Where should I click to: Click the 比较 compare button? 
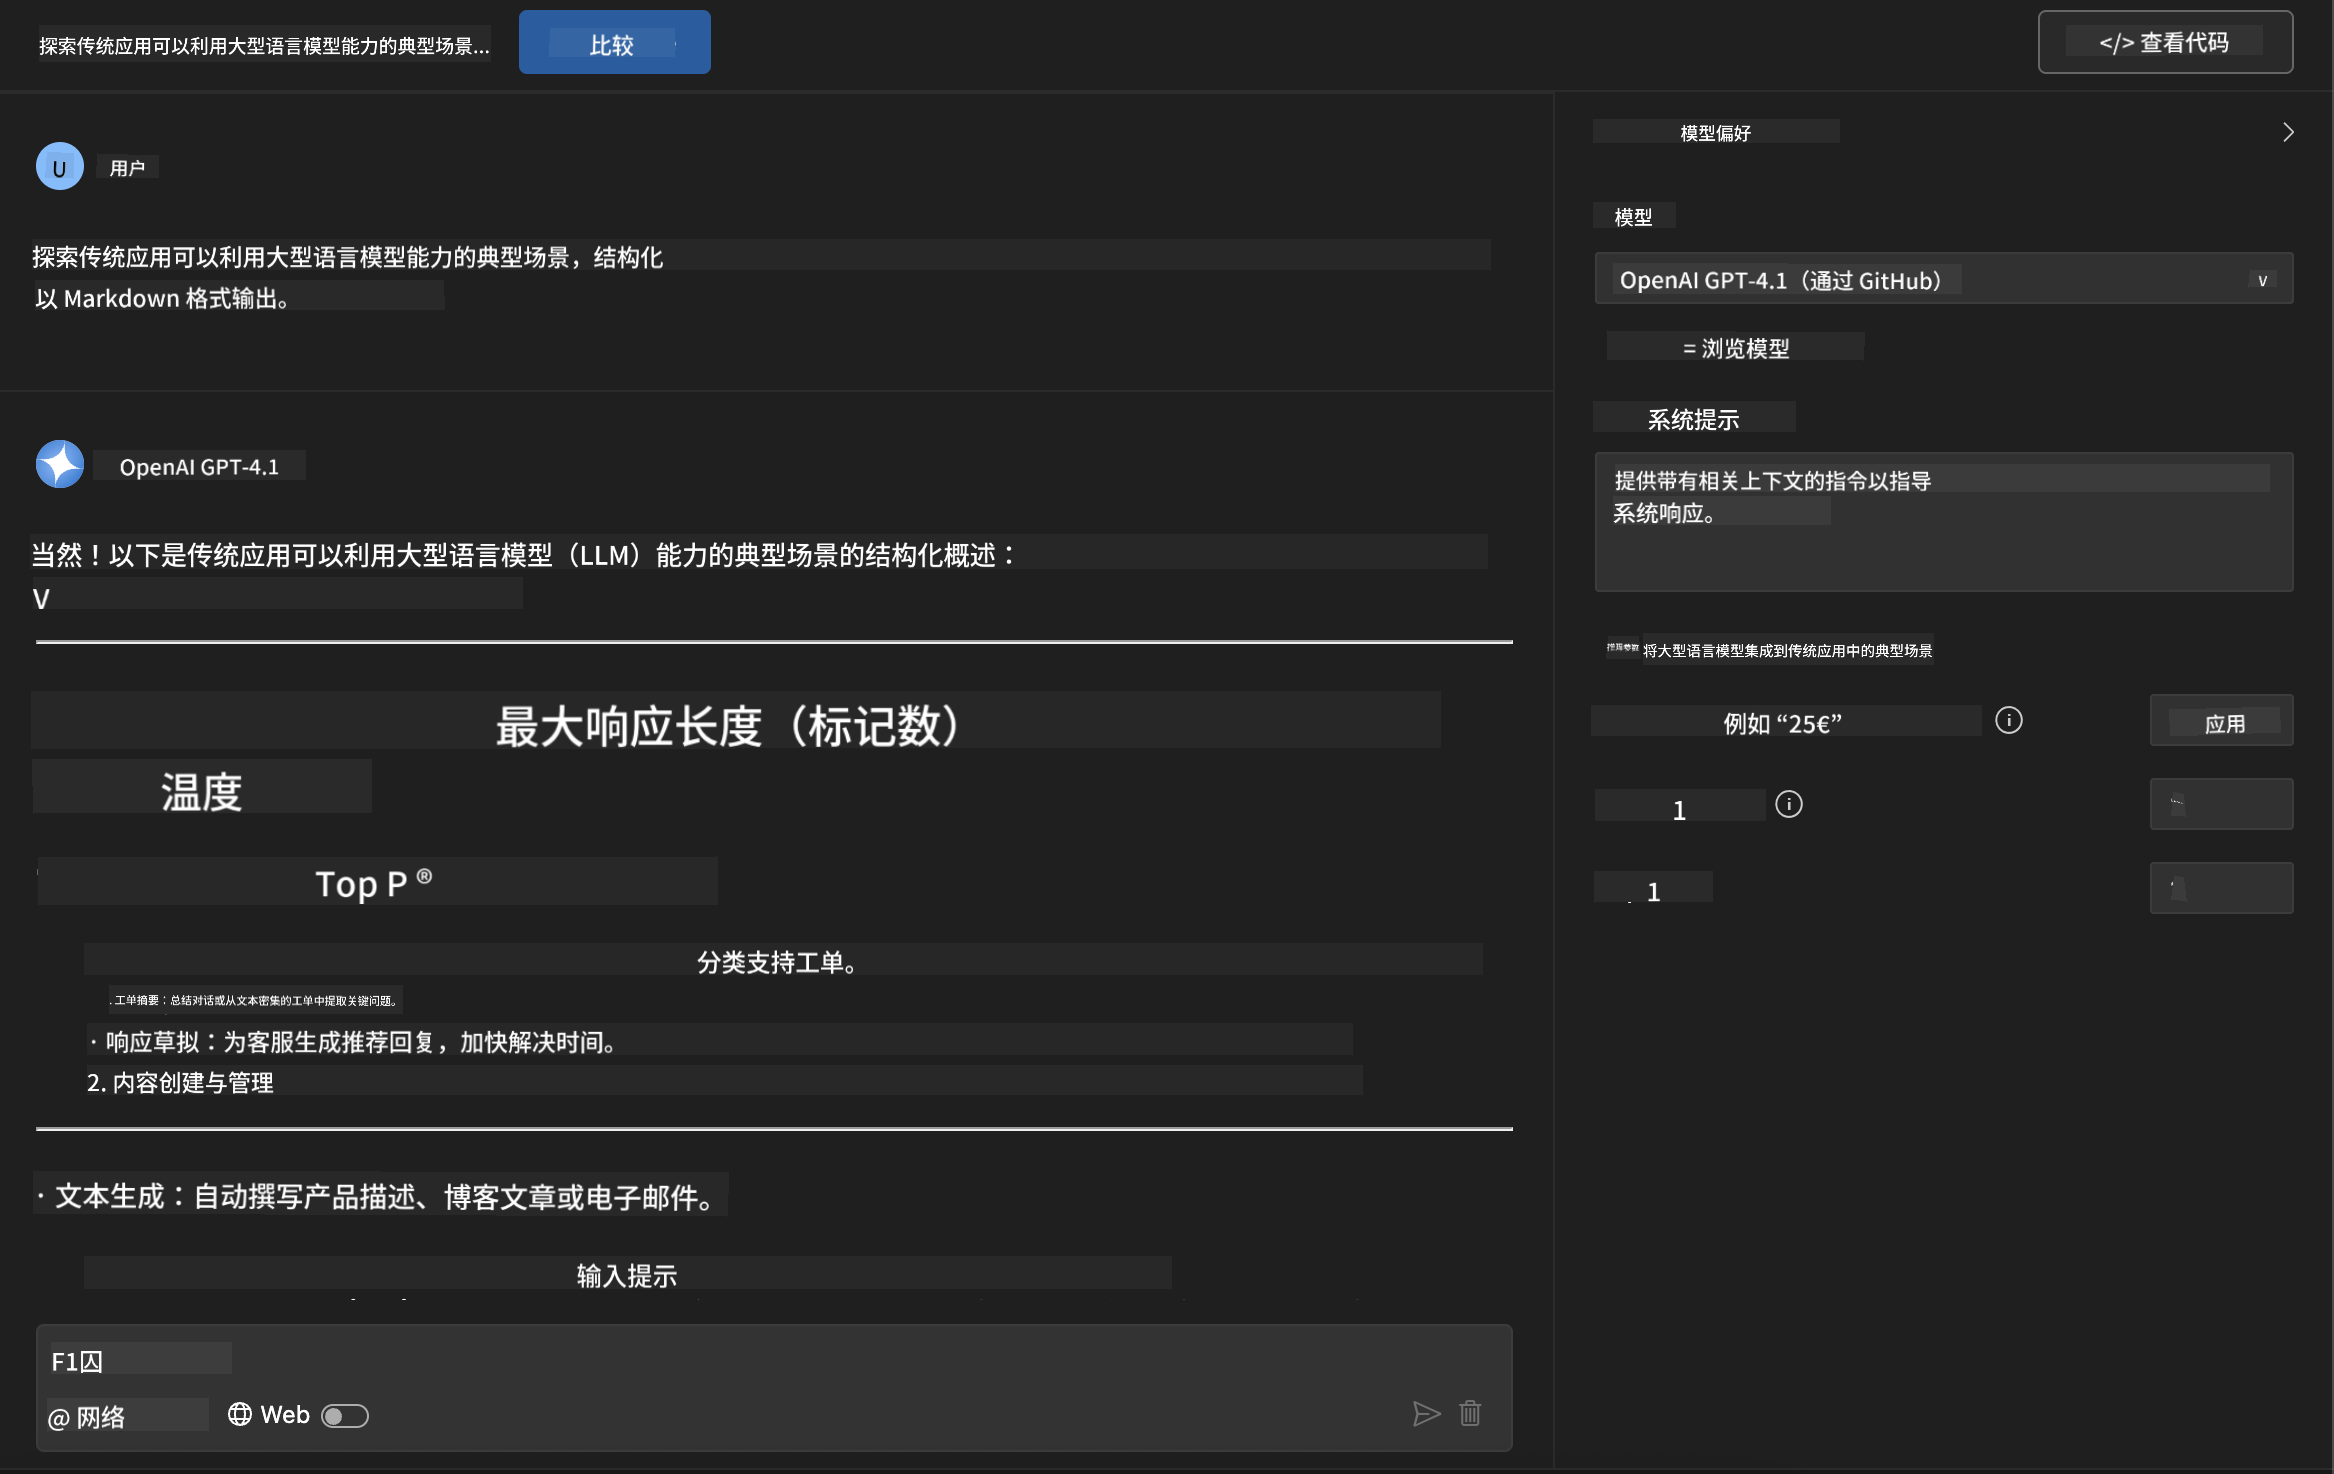point(614,43)
